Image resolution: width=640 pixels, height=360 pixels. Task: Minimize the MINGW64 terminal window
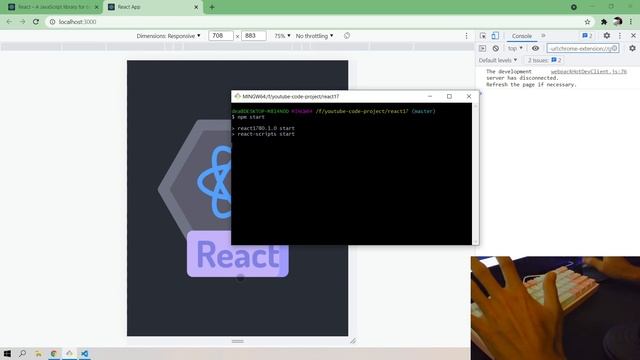click(x=430, y=96)
